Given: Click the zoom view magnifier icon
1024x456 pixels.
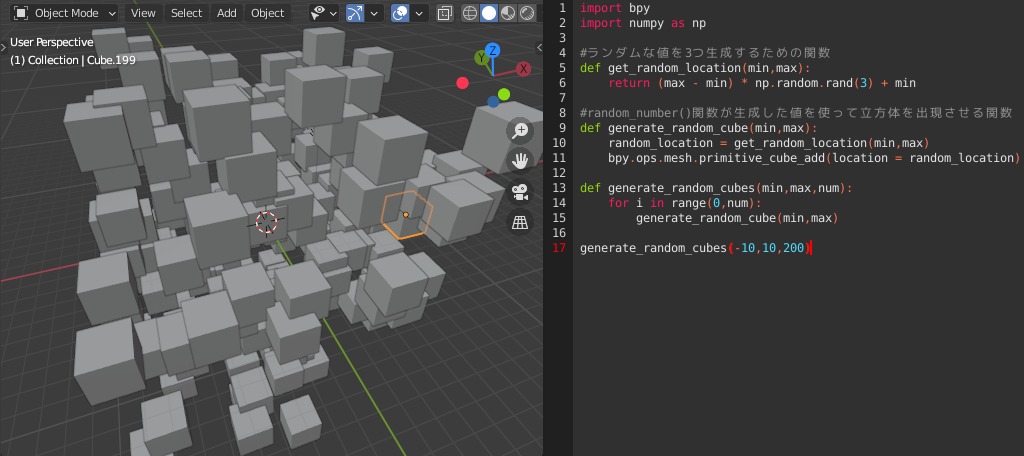Looking at the screenshot, I should click(520, 131).
